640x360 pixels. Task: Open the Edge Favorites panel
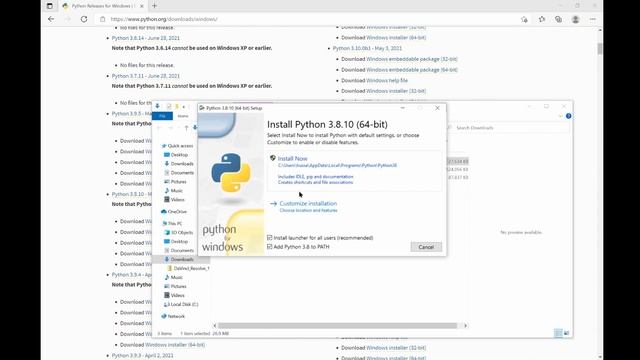(542, 19)
